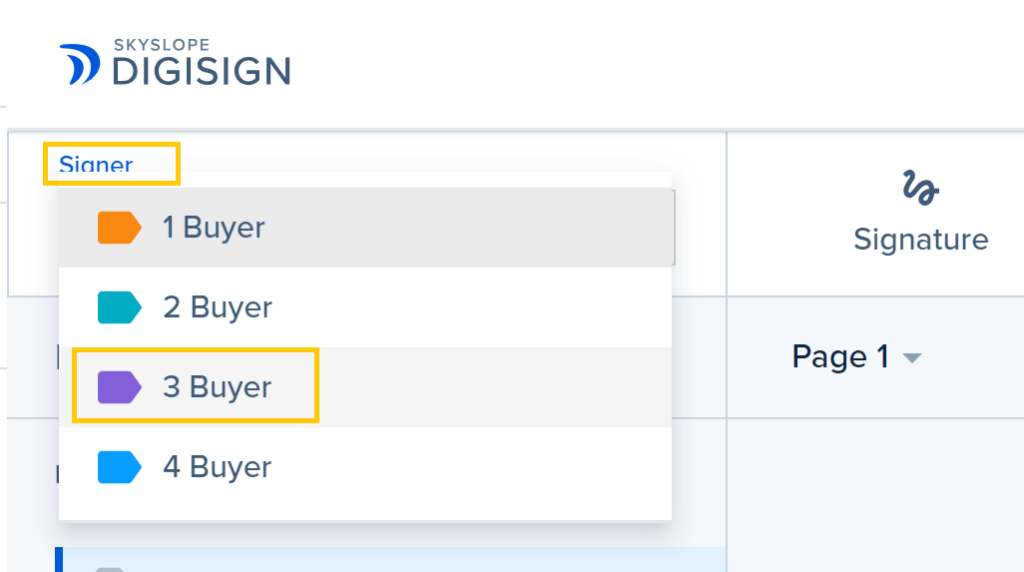Image resolution: width=1024 pixels, height=572 pixels.
Task: Select the blue highlighted row below the dropdown
Action: click(390, 560)
